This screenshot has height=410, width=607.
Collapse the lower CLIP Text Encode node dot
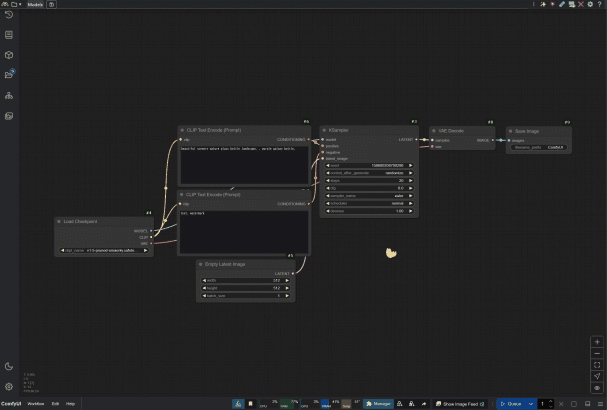coord(182,194)
